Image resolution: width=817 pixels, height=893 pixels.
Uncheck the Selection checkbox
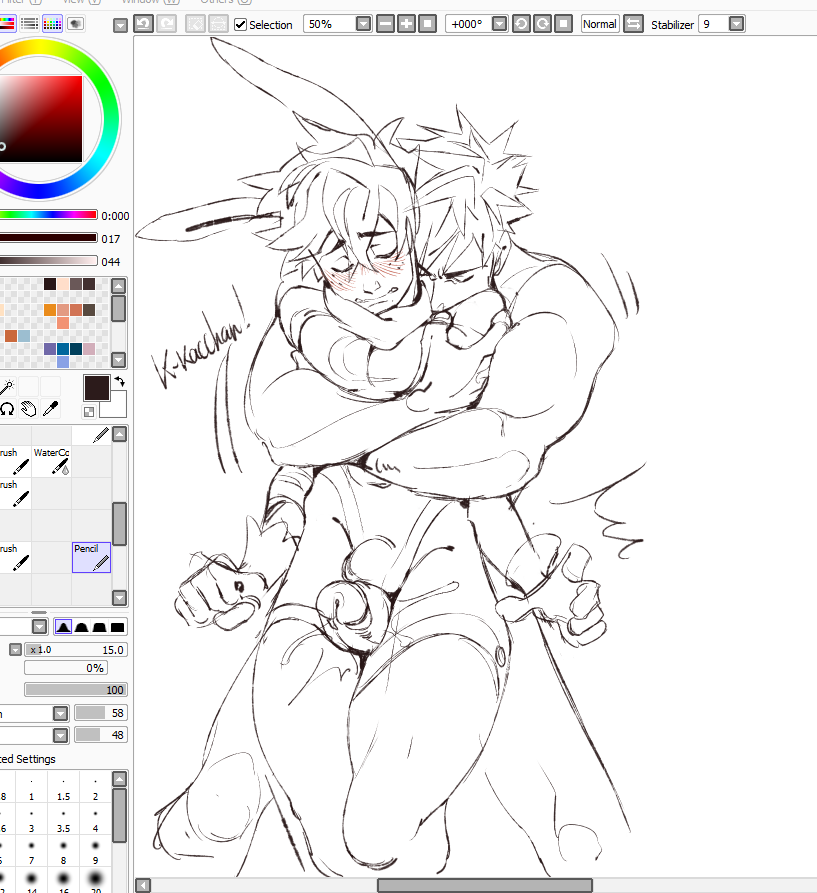click(x=241, y=24)
